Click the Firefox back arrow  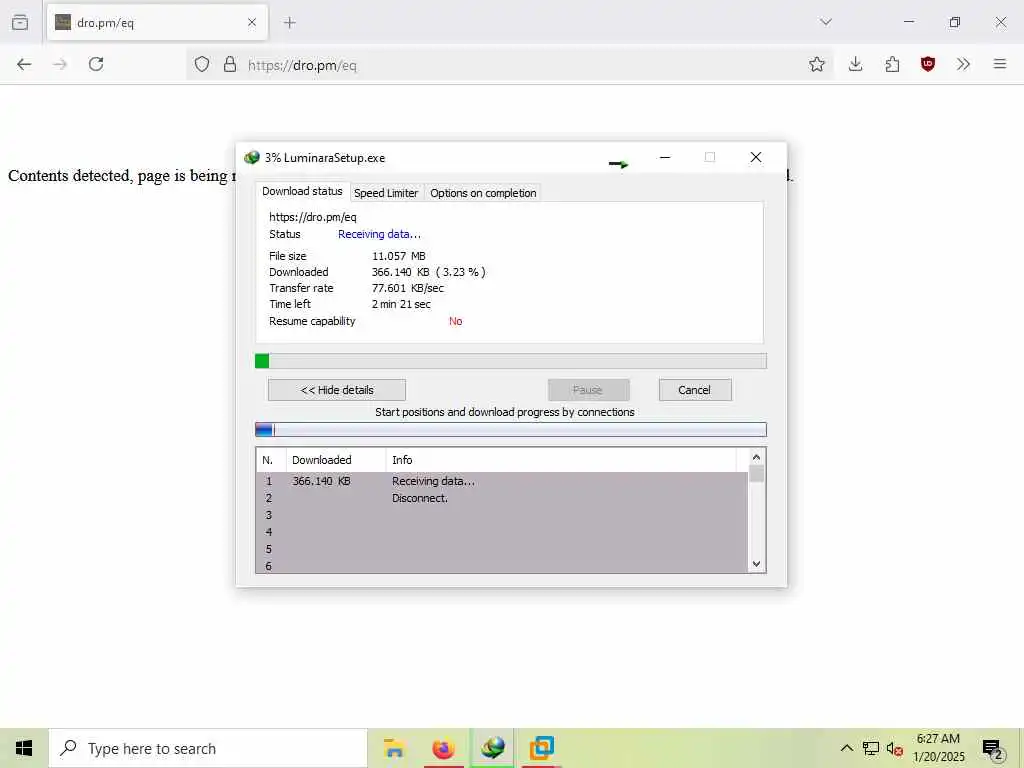24,64
